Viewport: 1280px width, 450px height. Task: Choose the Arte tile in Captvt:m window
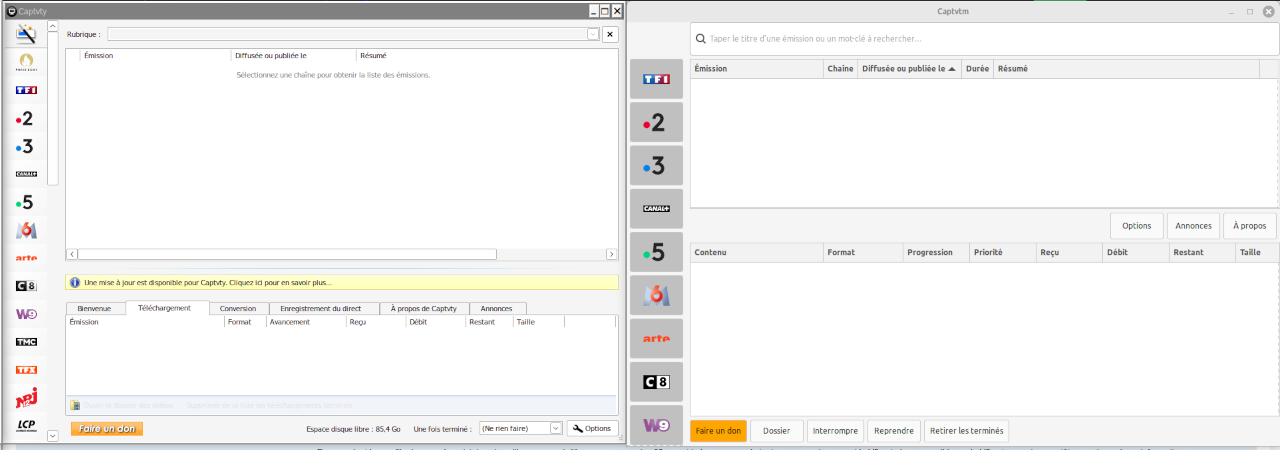pyautogui.click(x=656, y=338)
